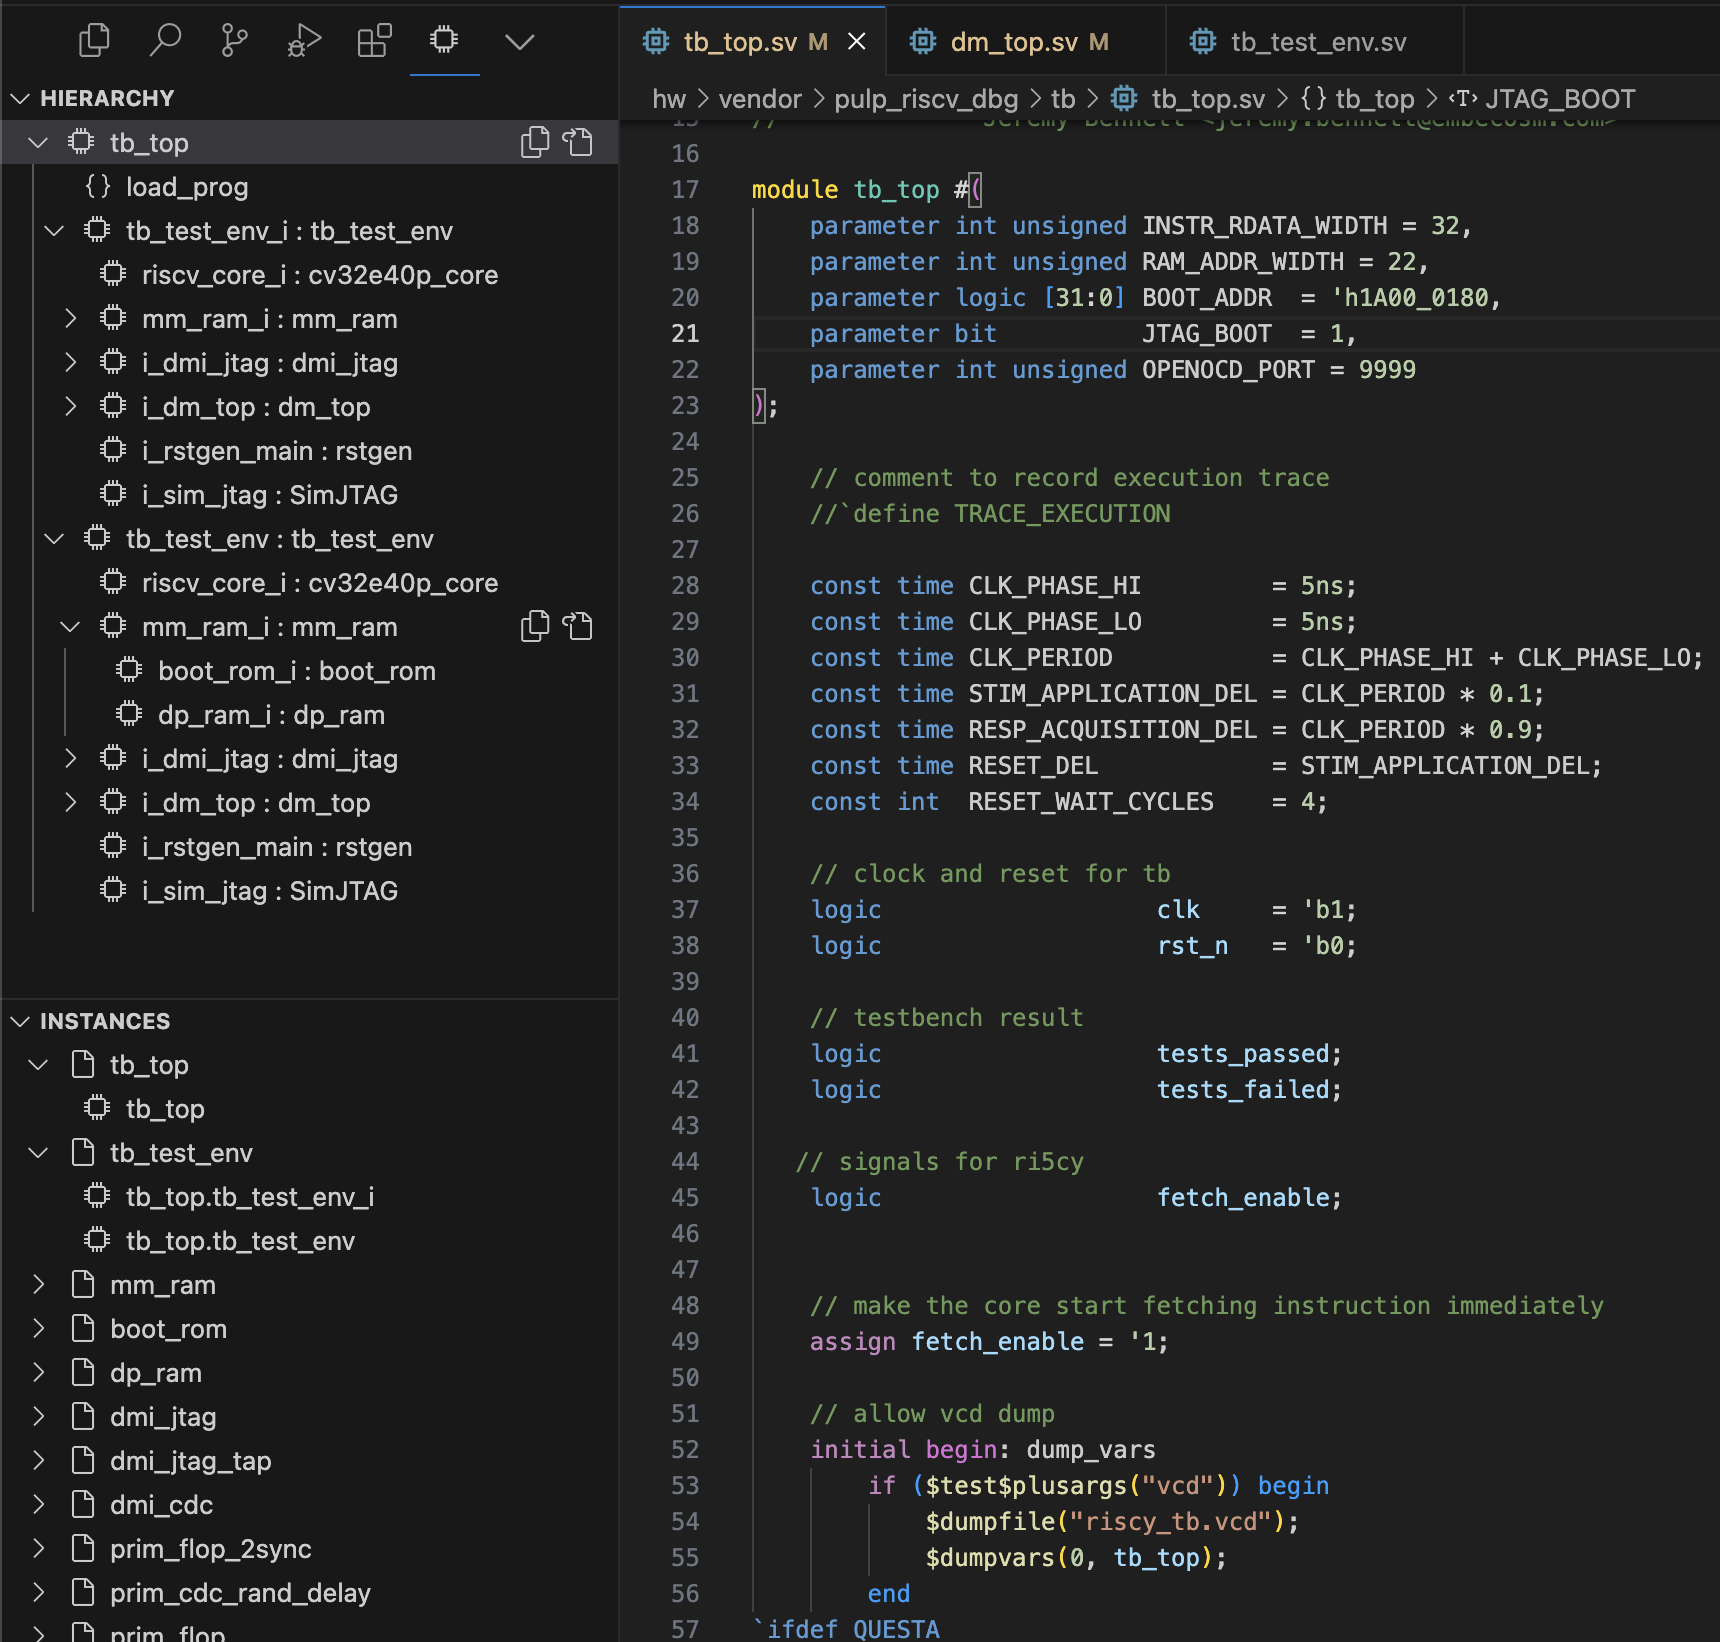
Task: Click chip icon of tb_top hierarchy root
Action: pyautogui.click(x=81, y=142)
